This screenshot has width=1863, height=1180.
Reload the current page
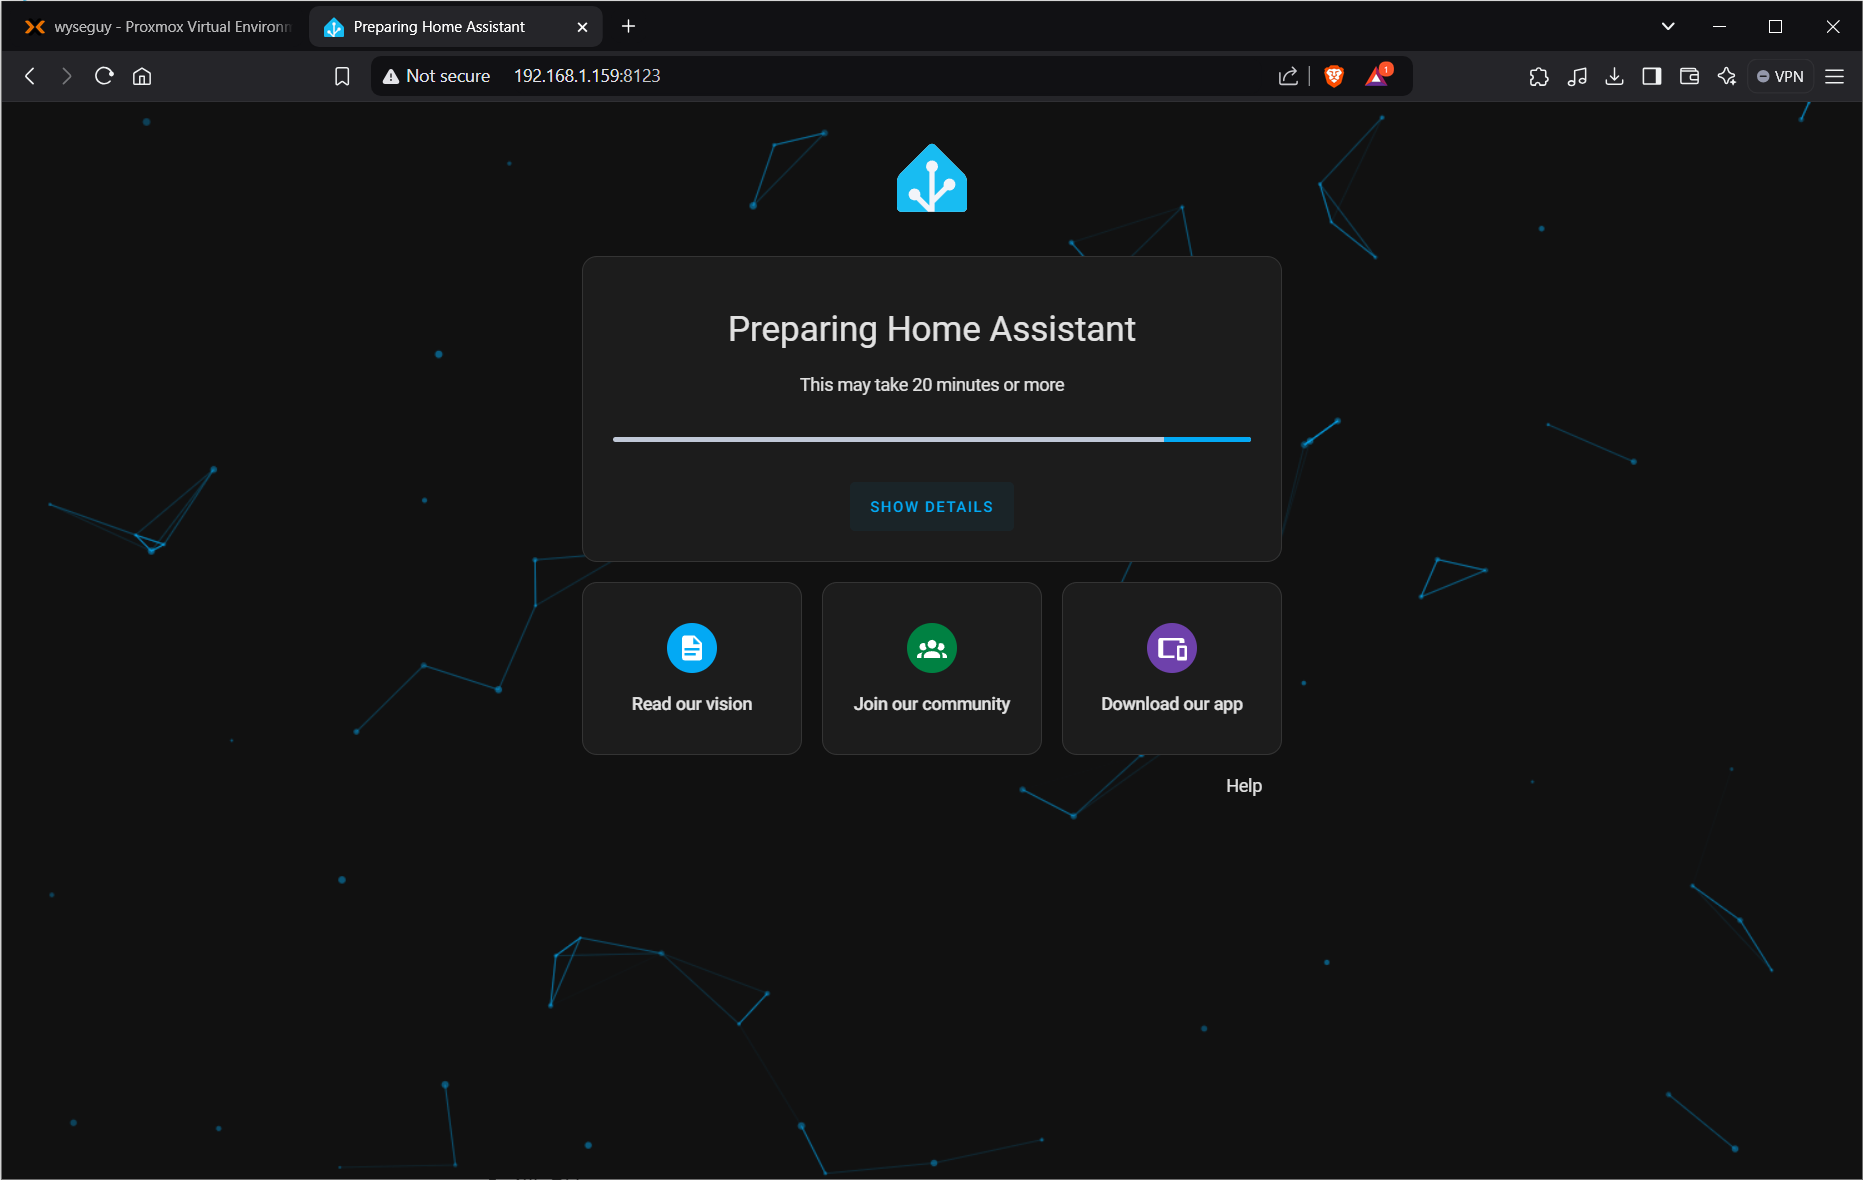tap(104, 76)
